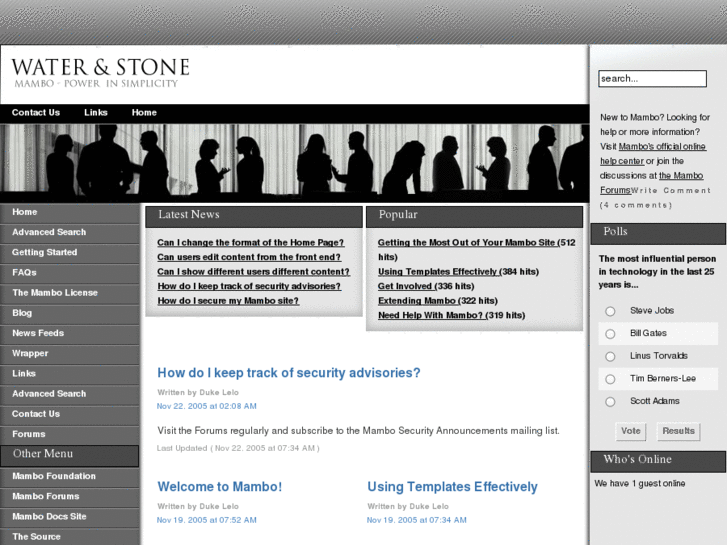Screen dimensions: 727x545
Task: Open article title 'How do I keep track of security advisories?'
Action: click(x=289, y=373)
